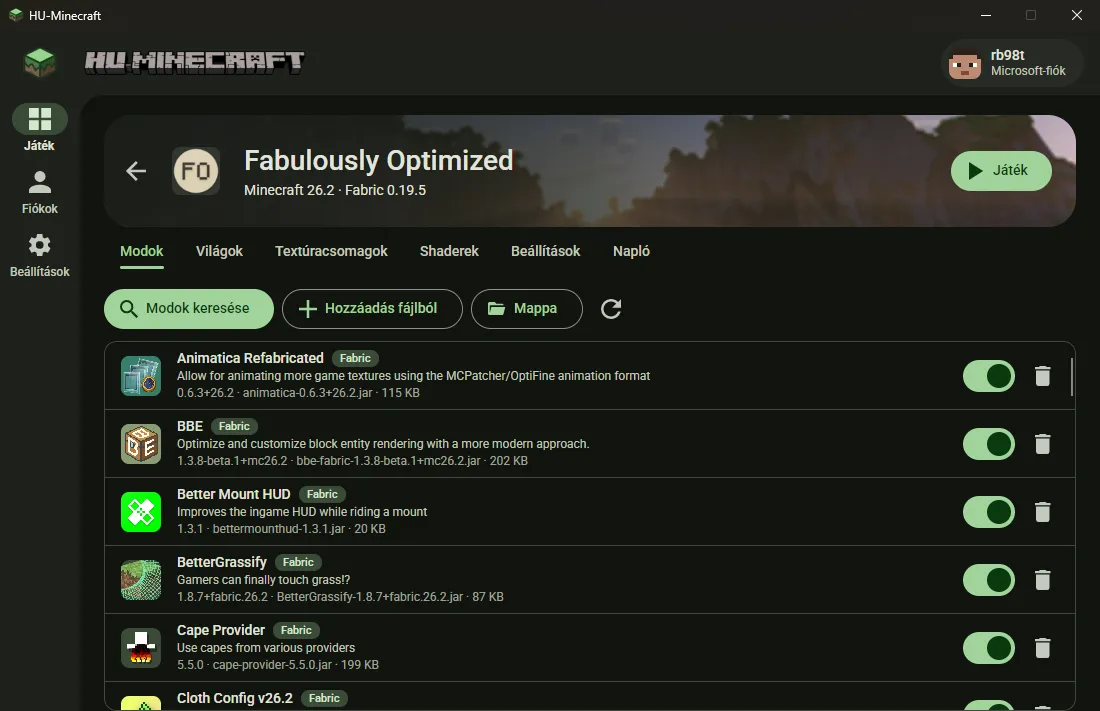Screen dimensions: 1100x711
Task: Open the Textúracsomagok tab
Action: pos(331,251)
